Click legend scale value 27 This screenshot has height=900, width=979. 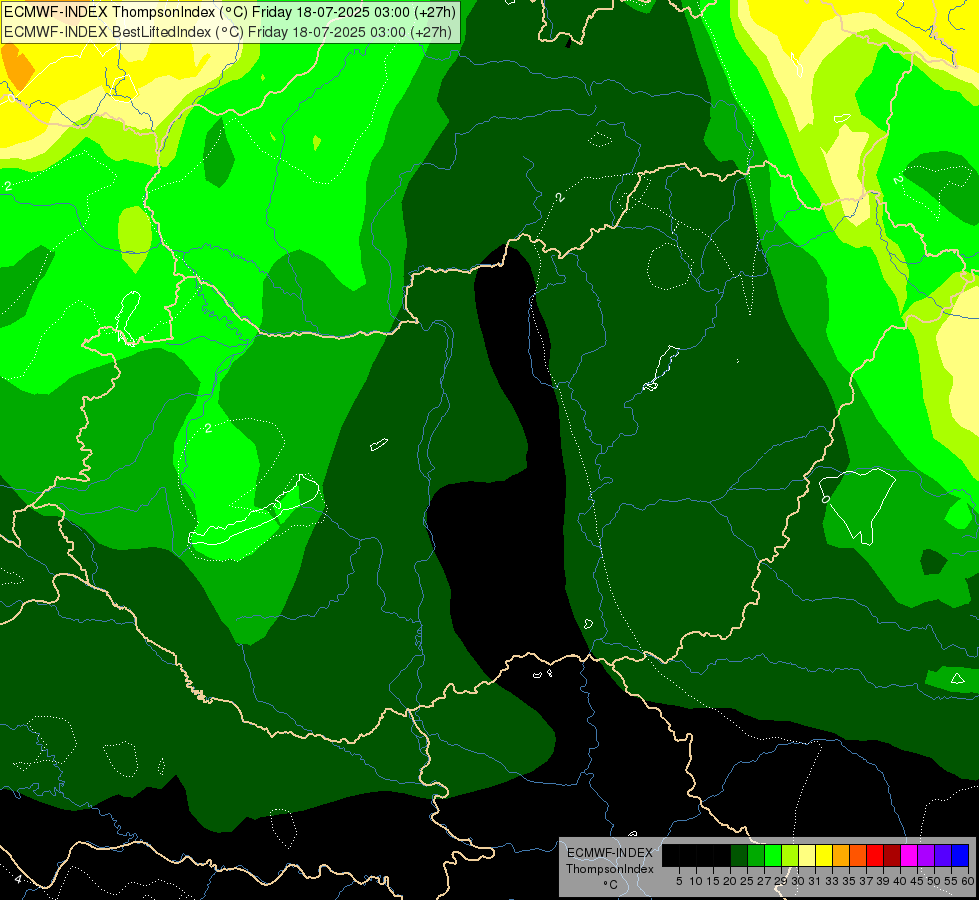click(764, 881)
